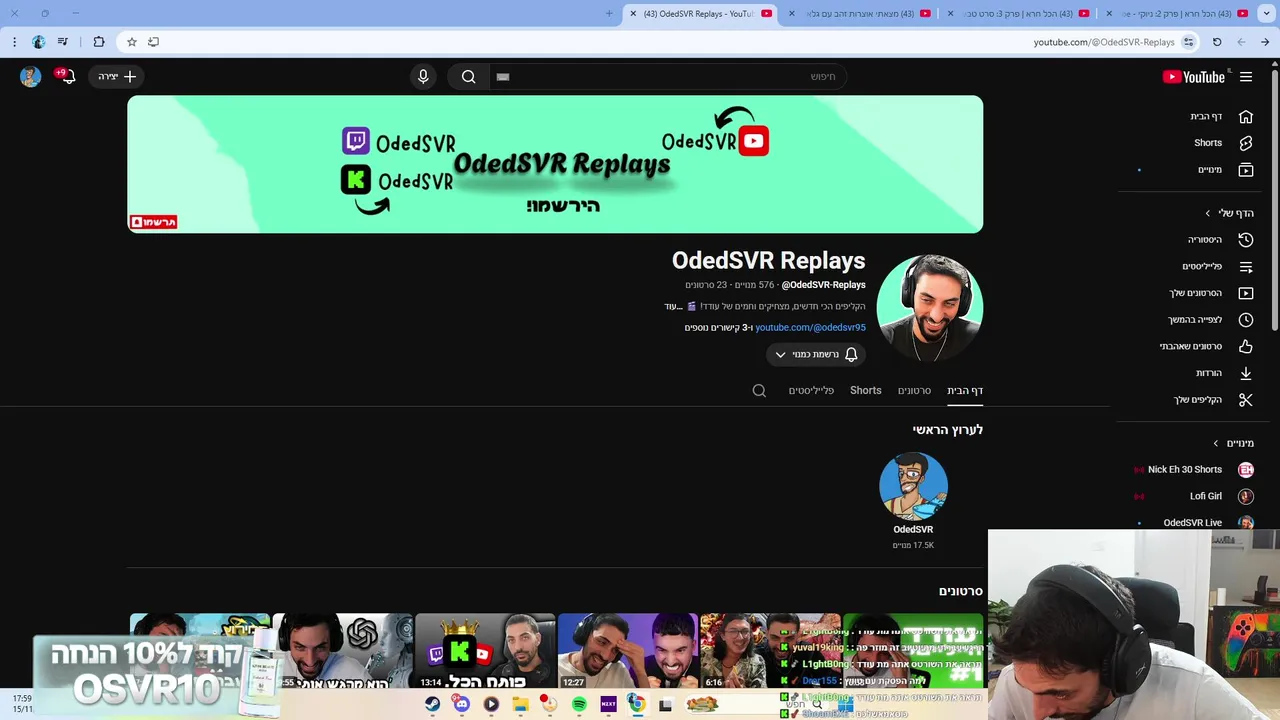Open the video thumbnail with 6:16 duration
The height and width of the screenshot is (720, 1280).
pyautogui.click(x=770, y=651)
